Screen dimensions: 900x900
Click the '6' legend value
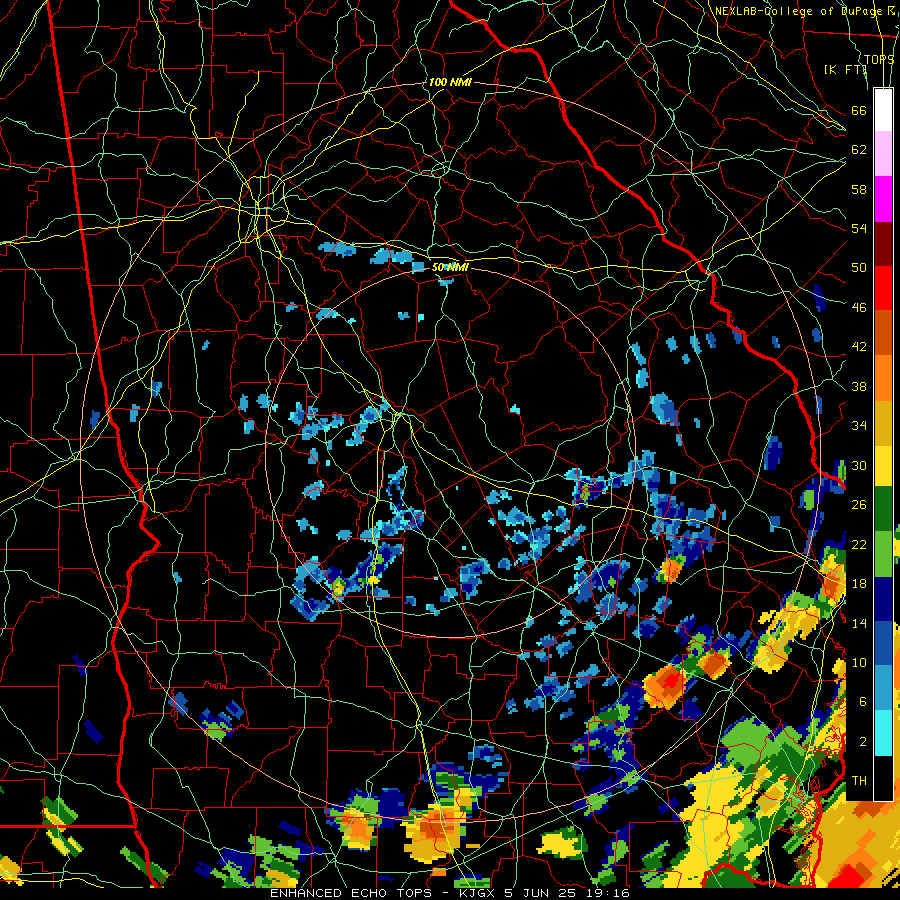point(862,702)
